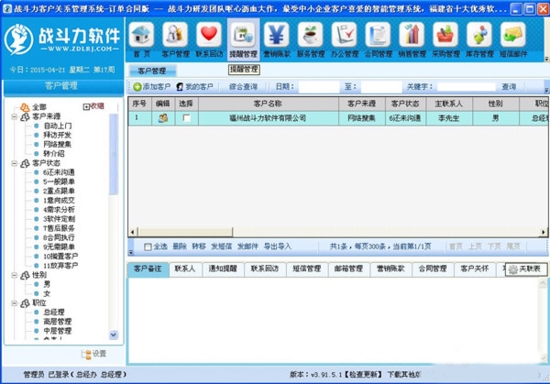Collapse the 客户状态 tree node
The width and height of the screenshot is (550, 384).
pyautogui.click(x=14, y=163)
